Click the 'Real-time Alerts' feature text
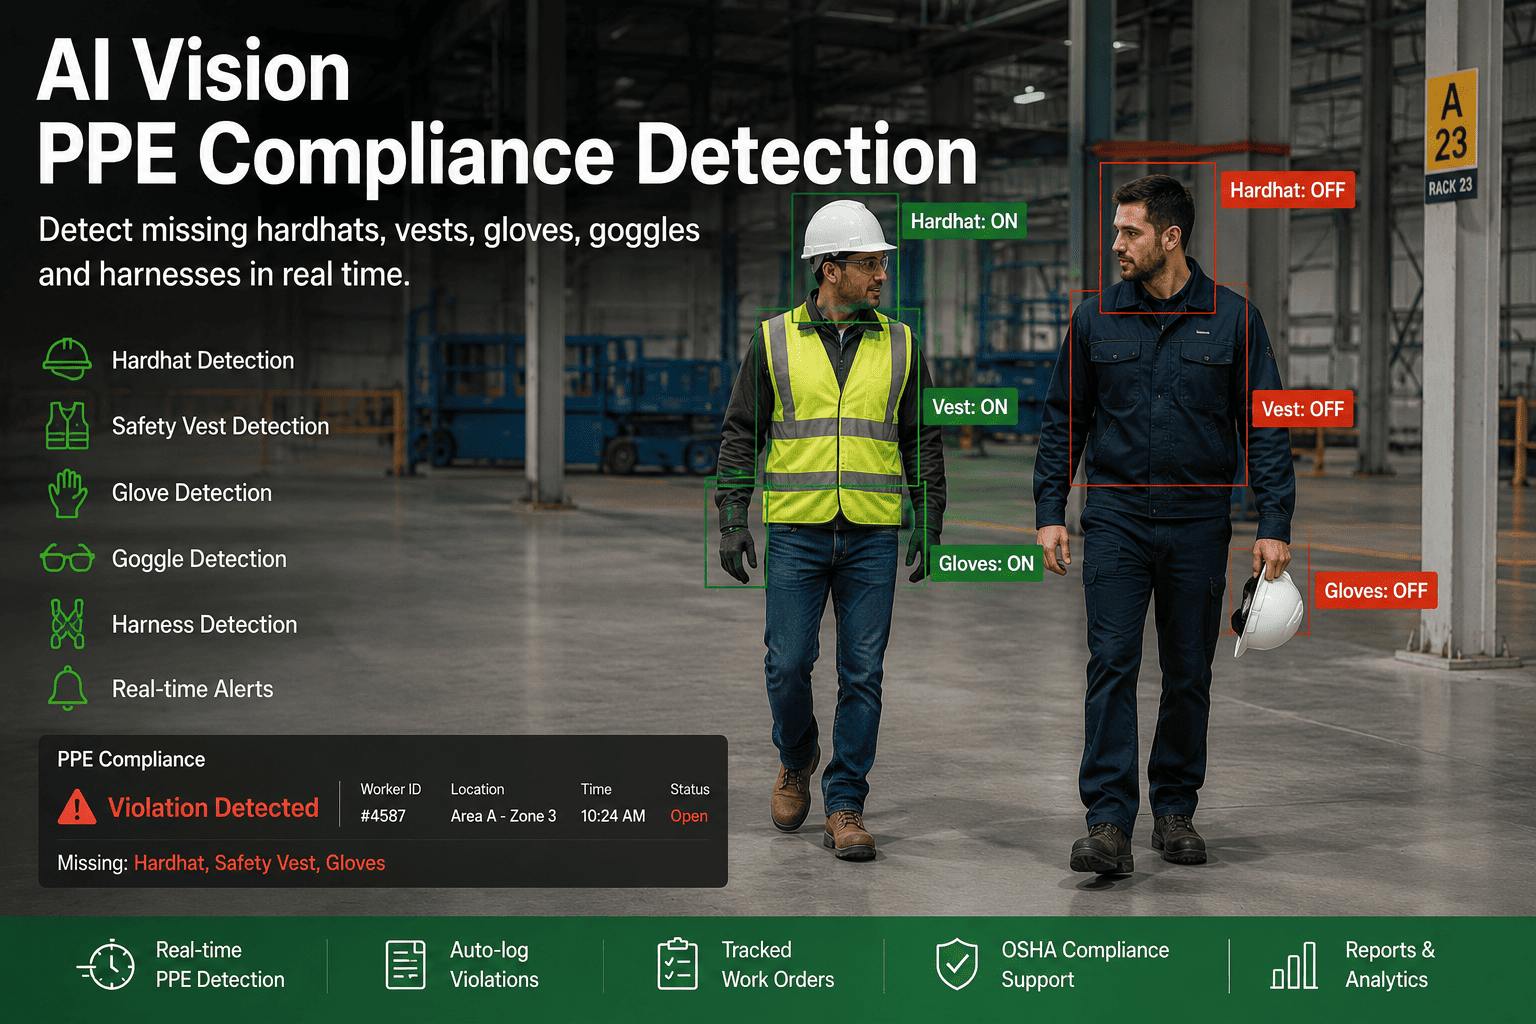This screenshot has height=1024, width=1536. point(192,689)
